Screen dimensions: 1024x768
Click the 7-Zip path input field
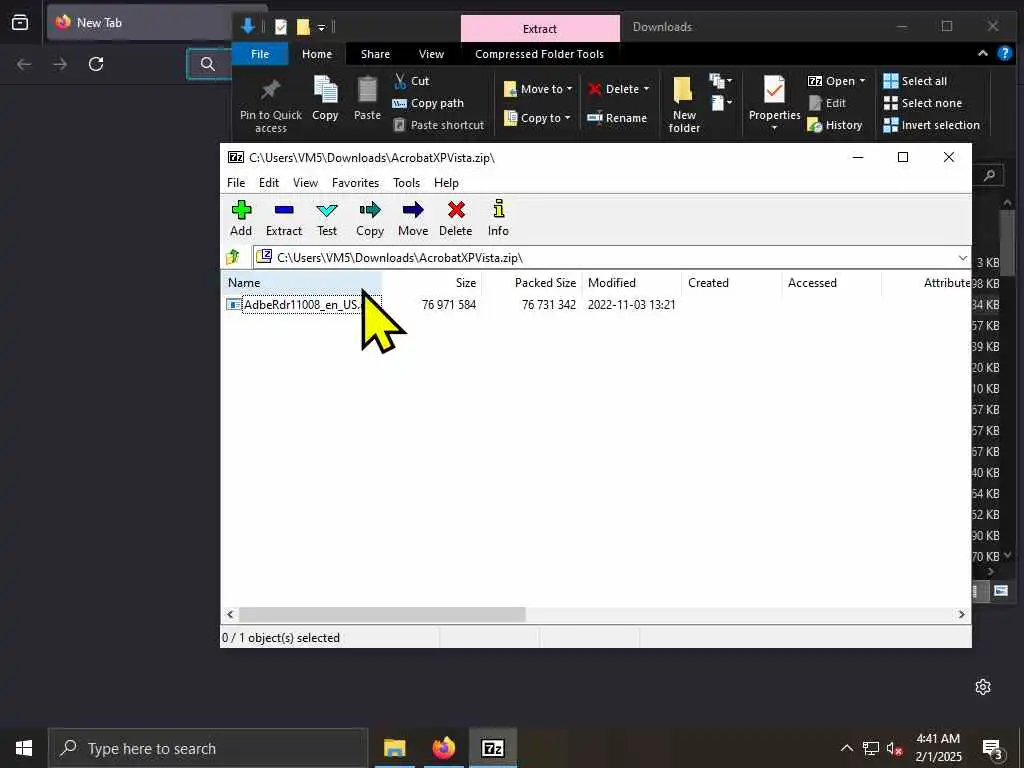[604, 258]
